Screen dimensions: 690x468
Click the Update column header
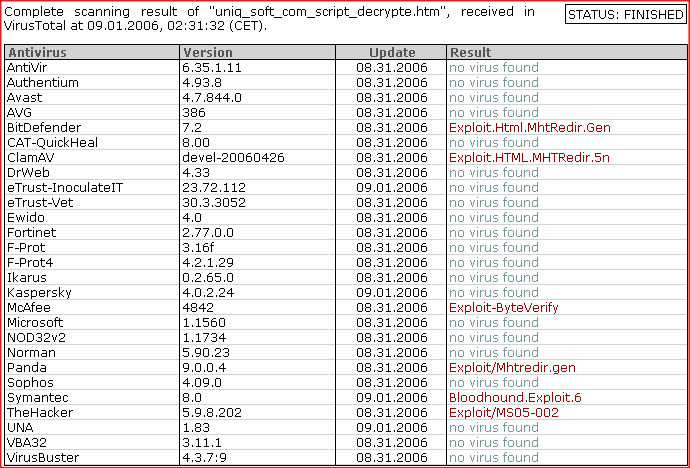[x=392, y=52]
